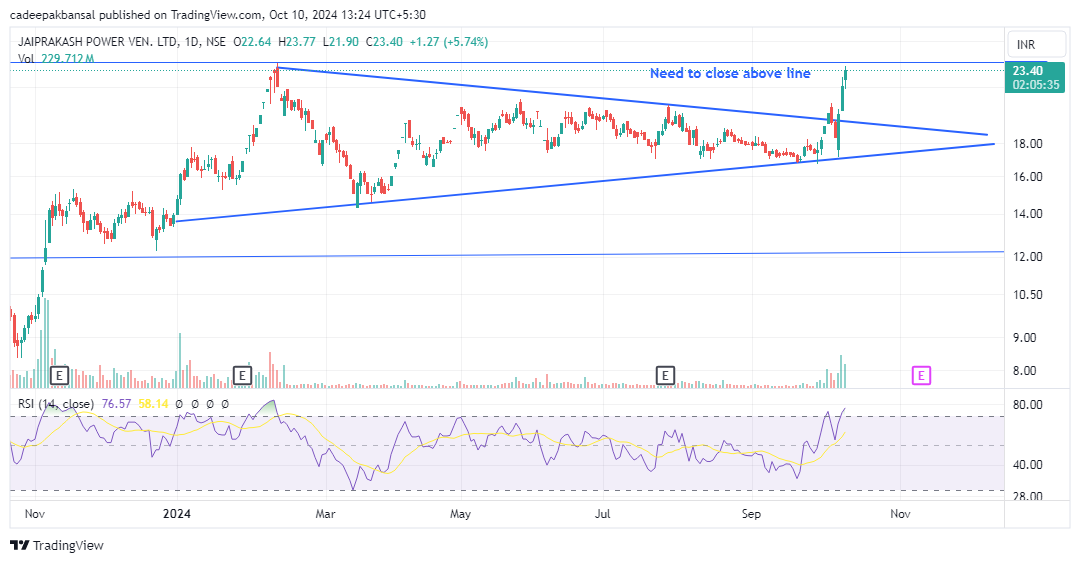1080x563 pixels.
Task: Click the TradingView logo at the bottom
Action: (x=57, y=545)
